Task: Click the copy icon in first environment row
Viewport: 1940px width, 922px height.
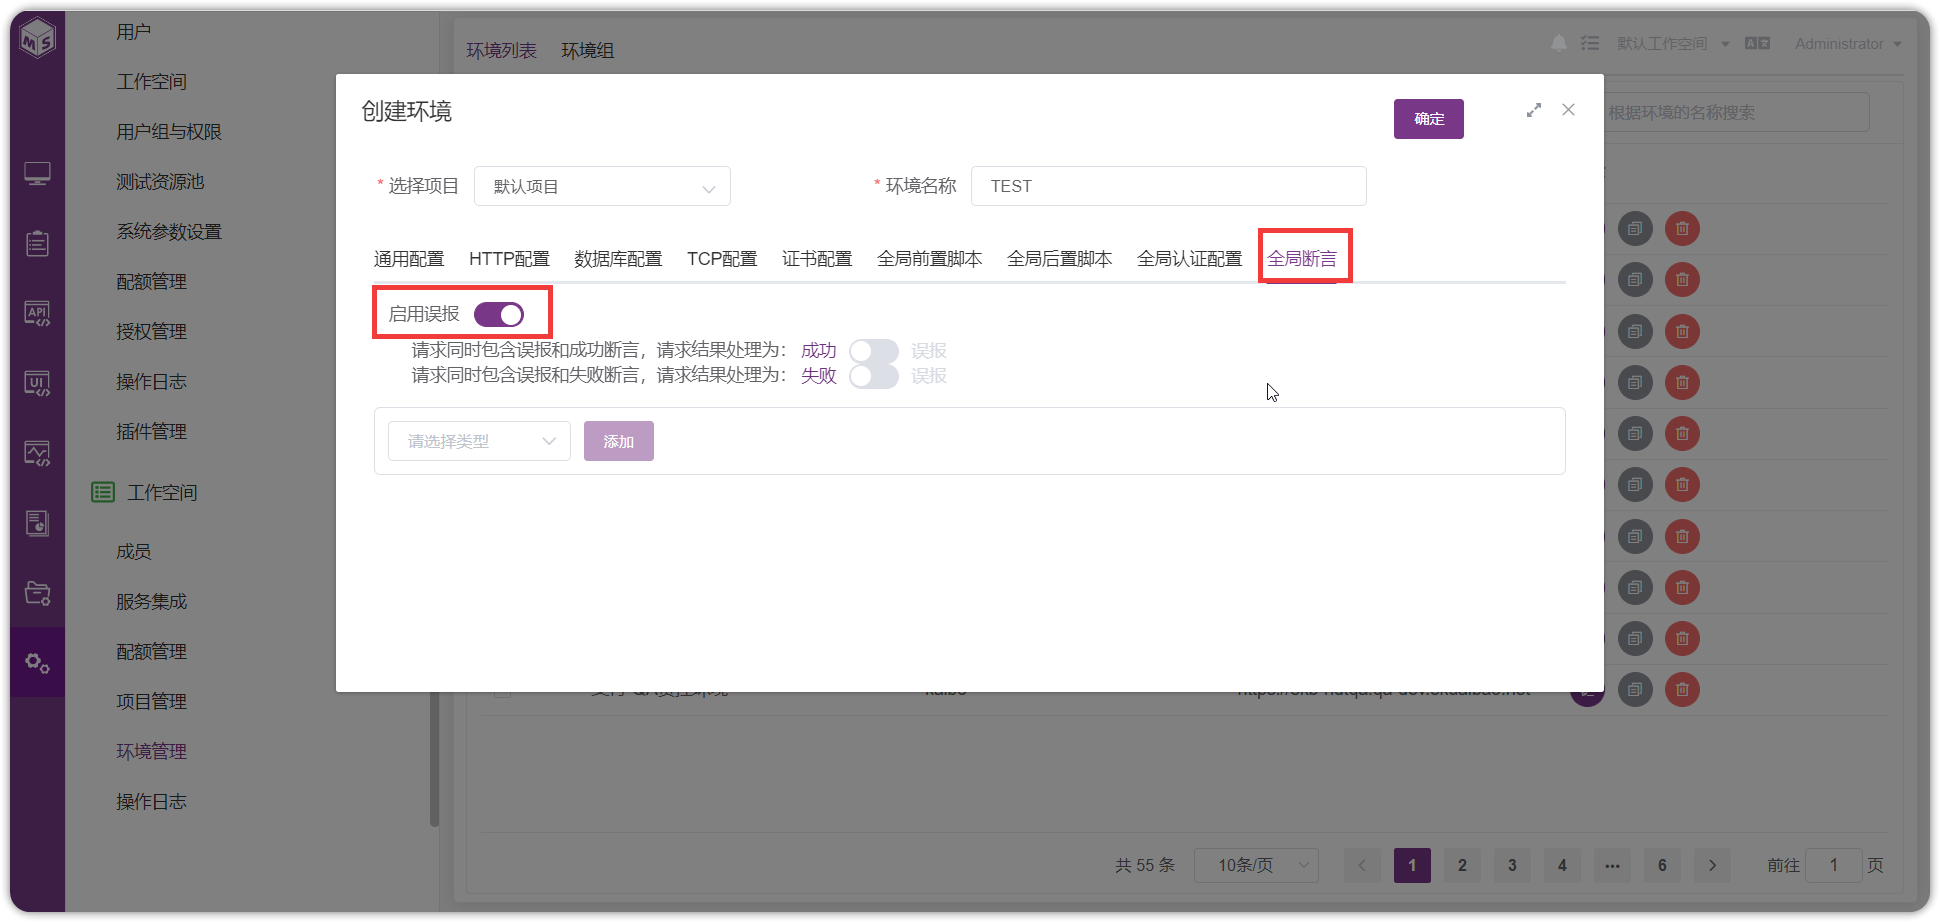Action: (1635, 229)
